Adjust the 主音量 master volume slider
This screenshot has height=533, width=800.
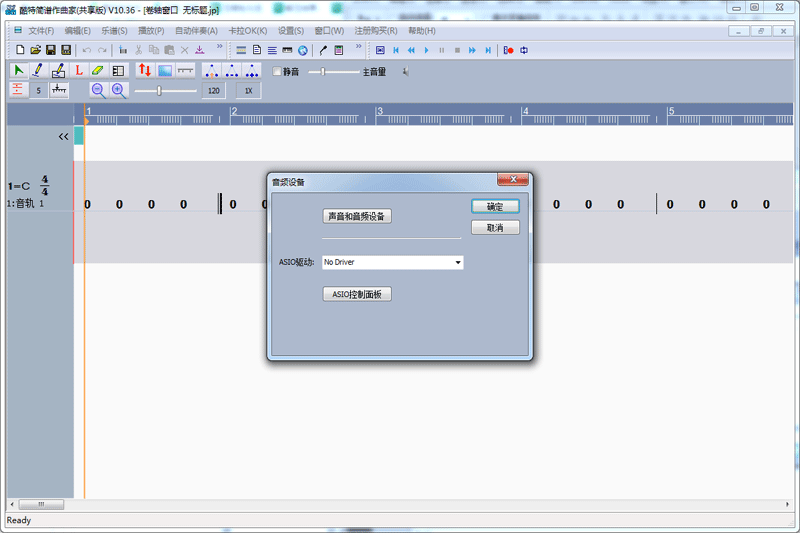tap(334, 72)
